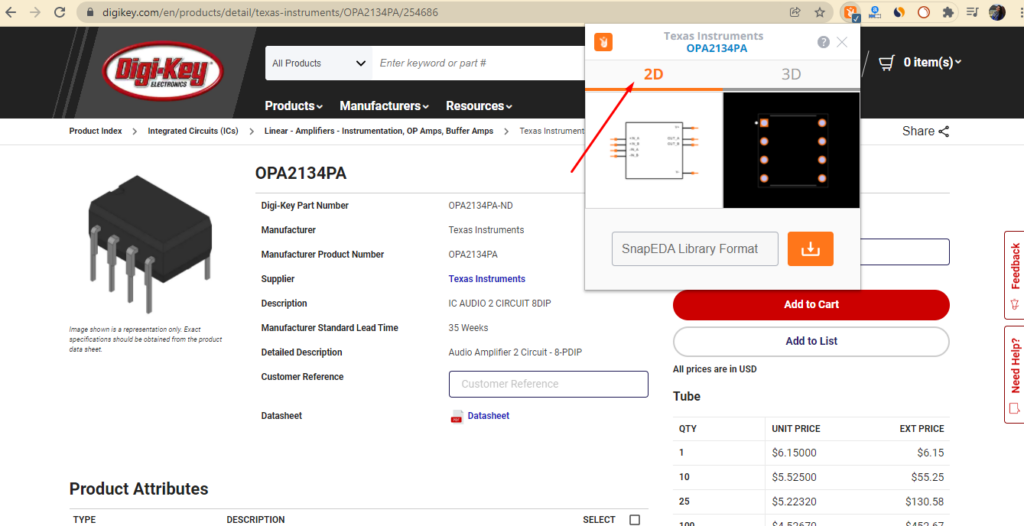Click the blue badge extension icon
Viewport: 1024px width, 526px height.
click(875, 12)
